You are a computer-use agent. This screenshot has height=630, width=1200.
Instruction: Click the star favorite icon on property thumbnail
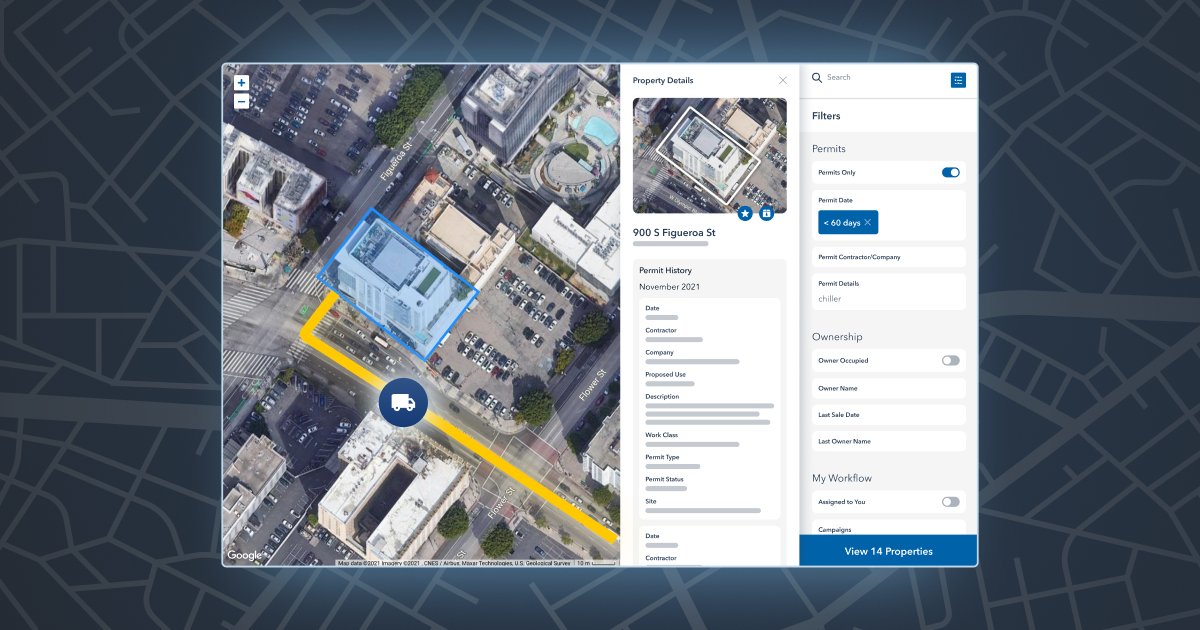point(745,213)
